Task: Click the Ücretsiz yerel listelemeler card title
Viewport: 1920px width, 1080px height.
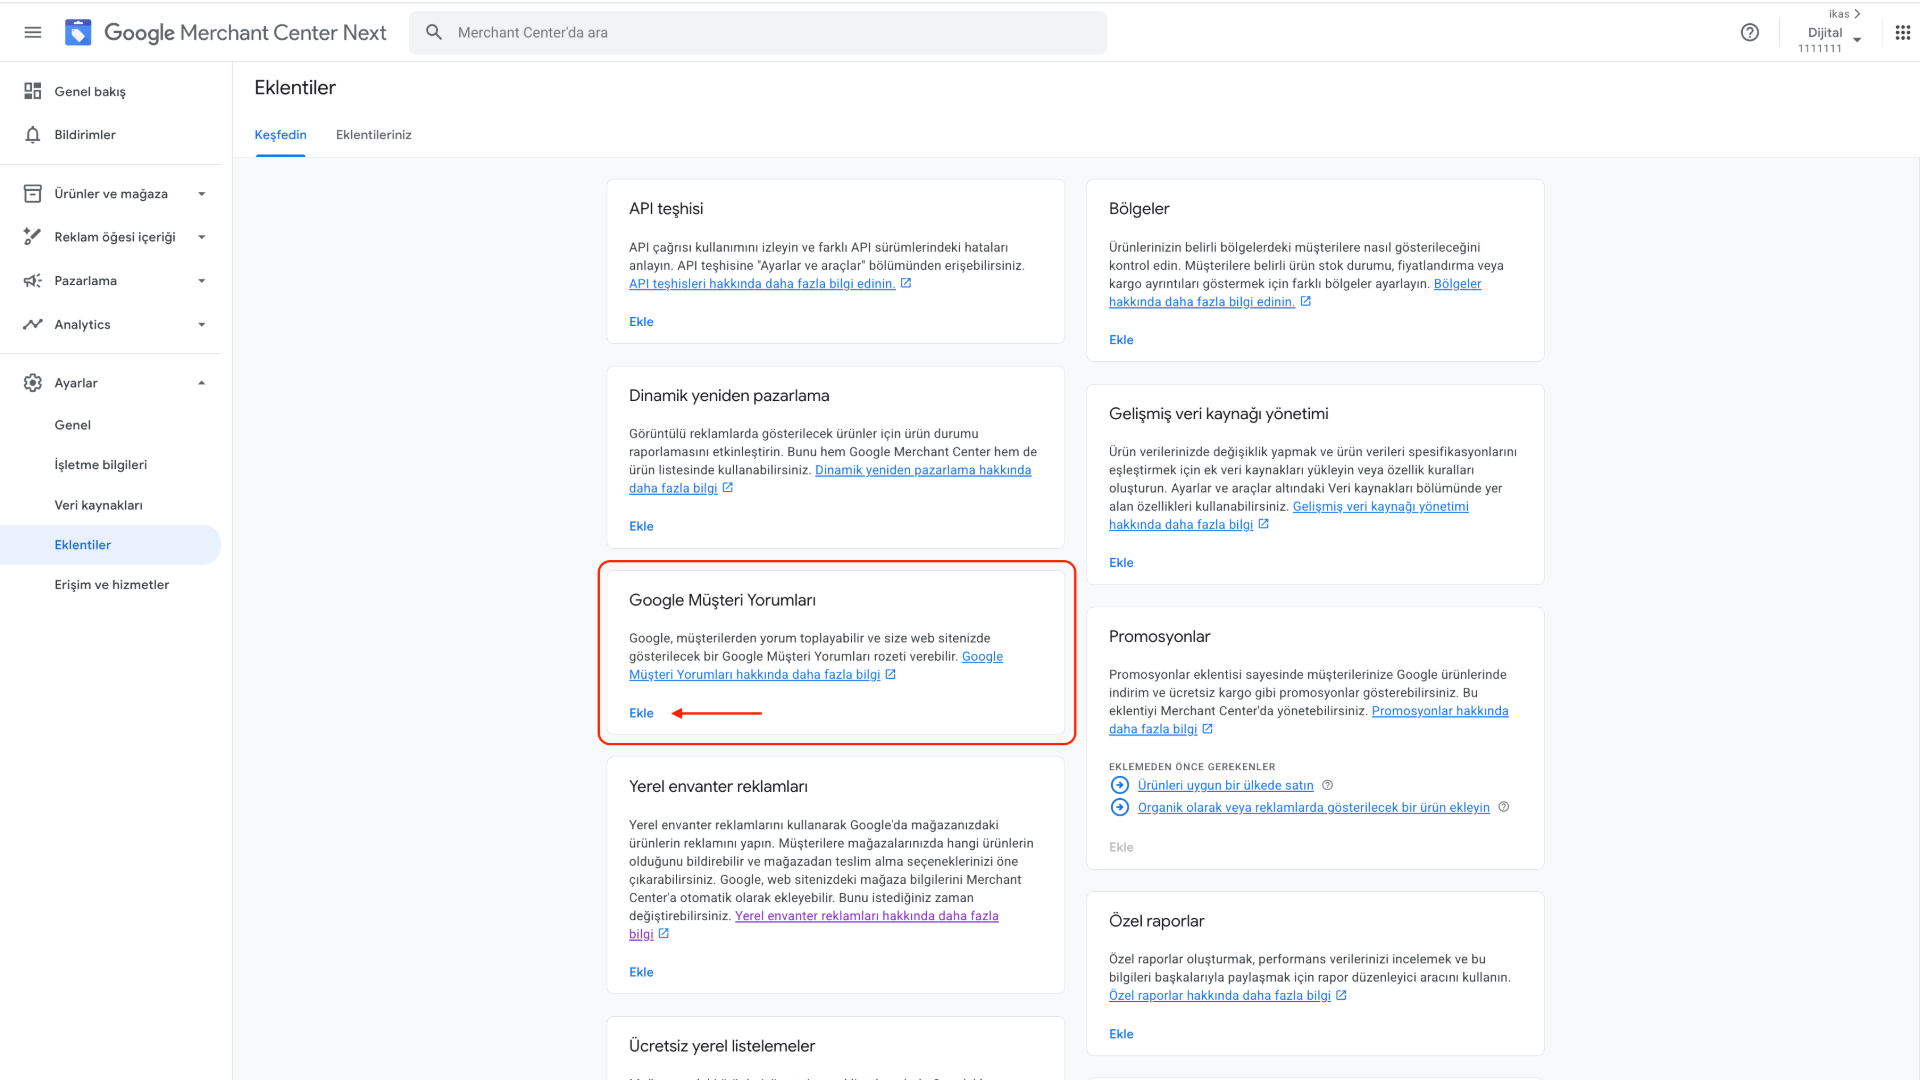Action: [722, 1046]
